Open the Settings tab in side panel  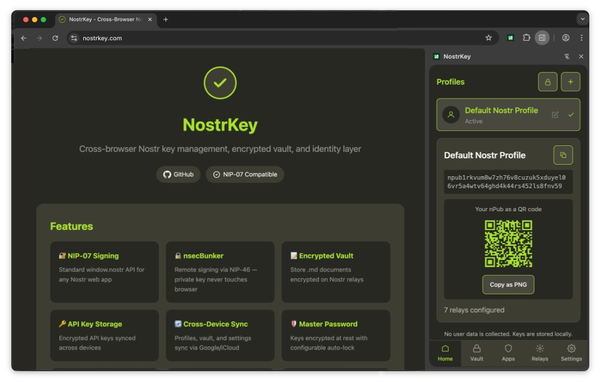pos(571,353)
